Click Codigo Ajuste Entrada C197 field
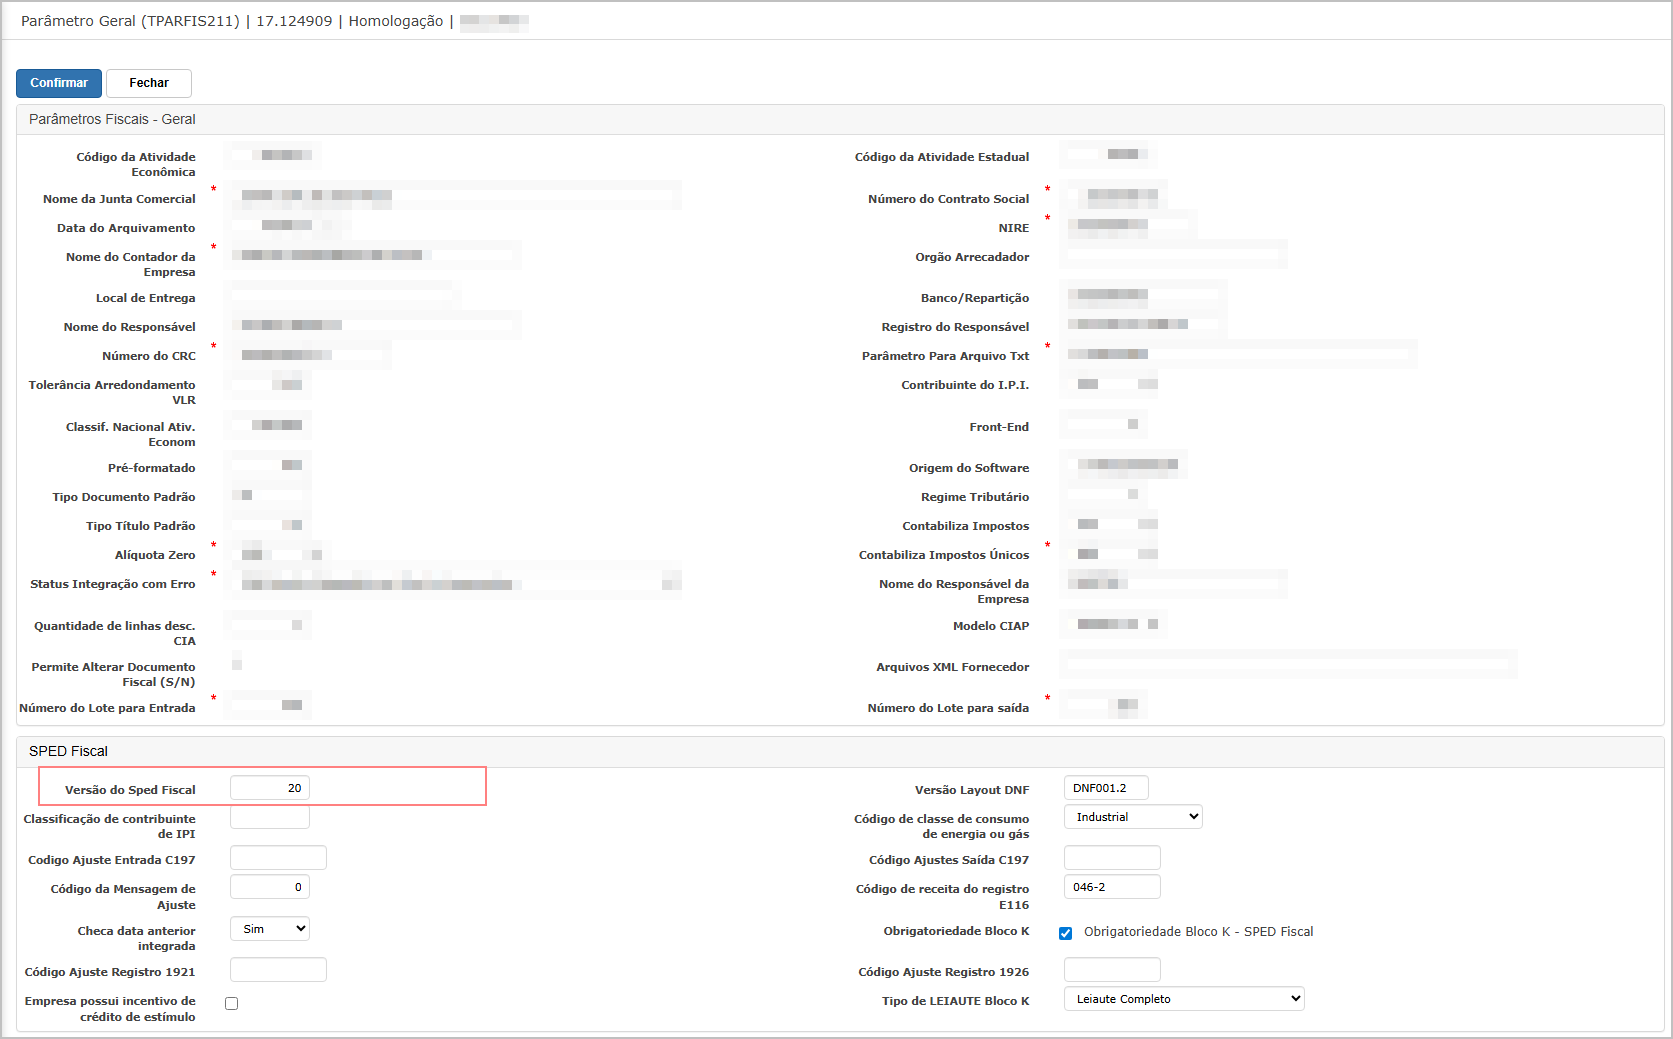The width and height of the screenshot is (1673, 1039). (278, 858)
